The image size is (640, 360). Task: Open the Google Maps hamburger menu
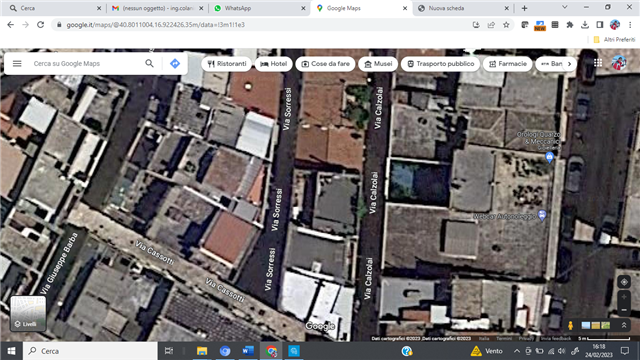17,64
